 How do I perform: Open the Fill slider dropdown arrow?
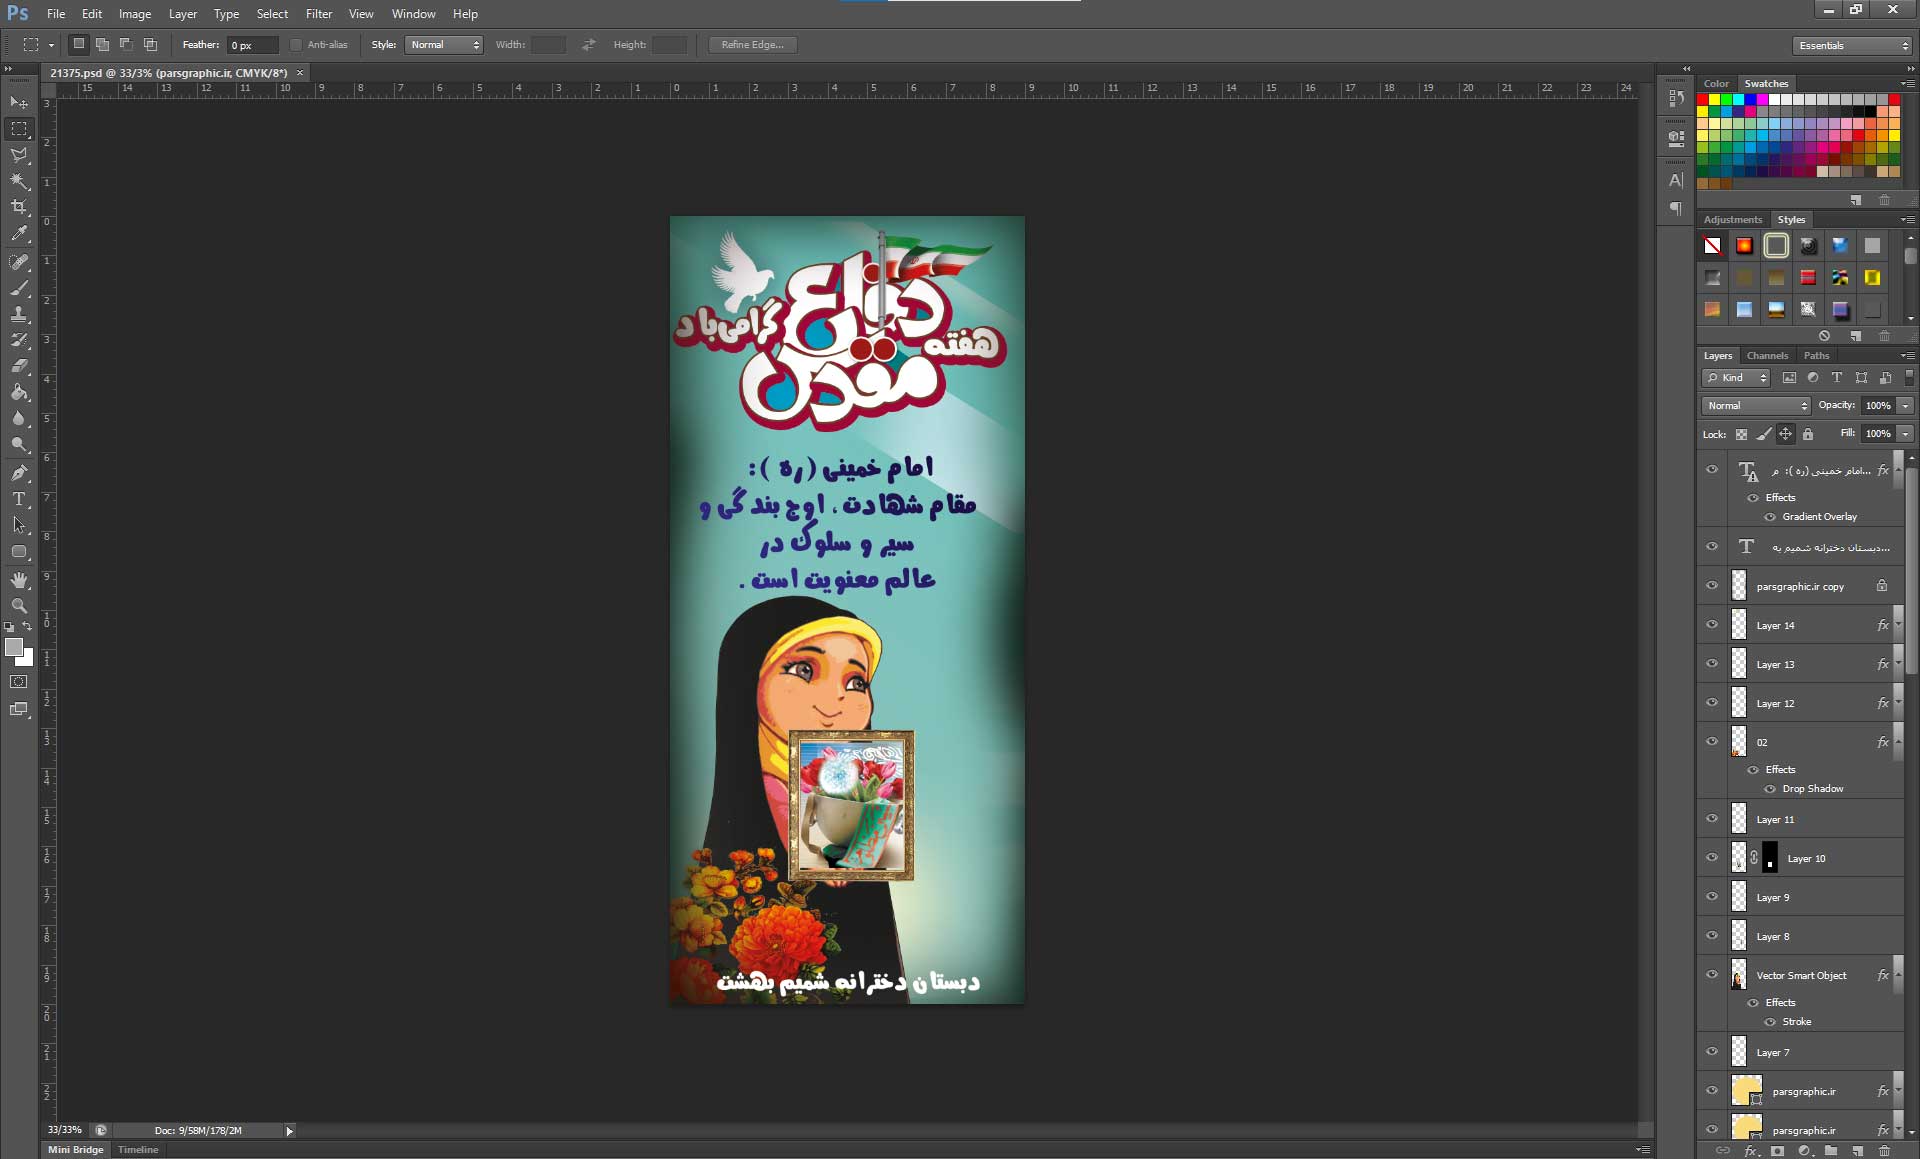point(1906,434)
